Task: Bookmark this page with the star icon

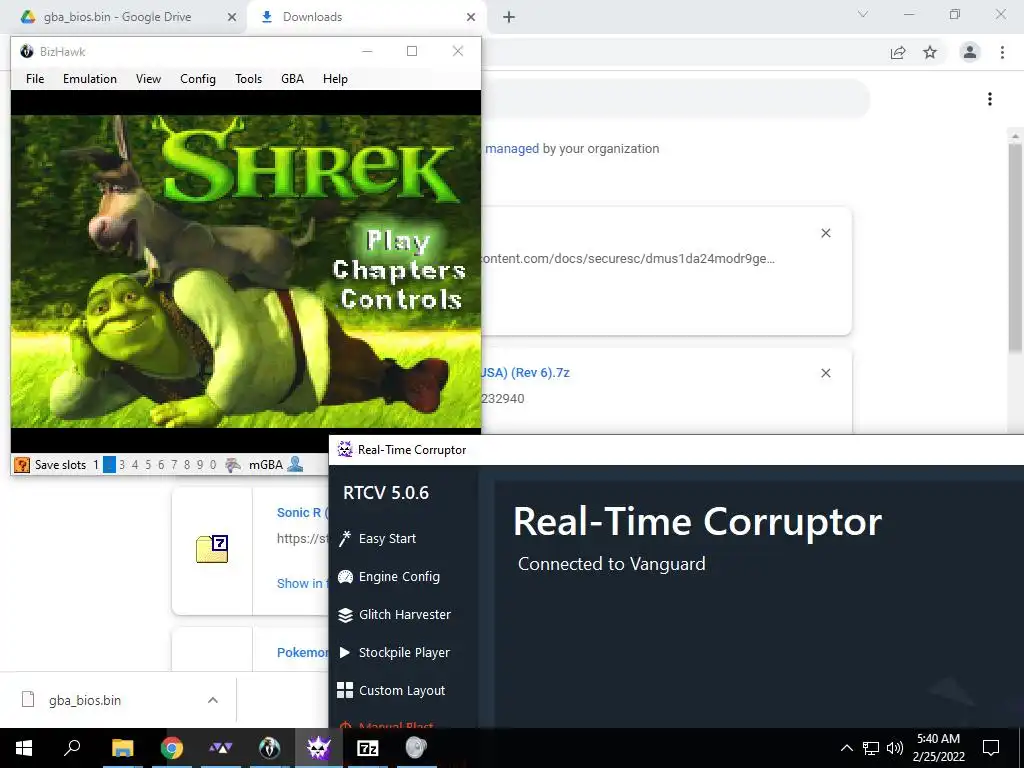Action: pos(930,52)
